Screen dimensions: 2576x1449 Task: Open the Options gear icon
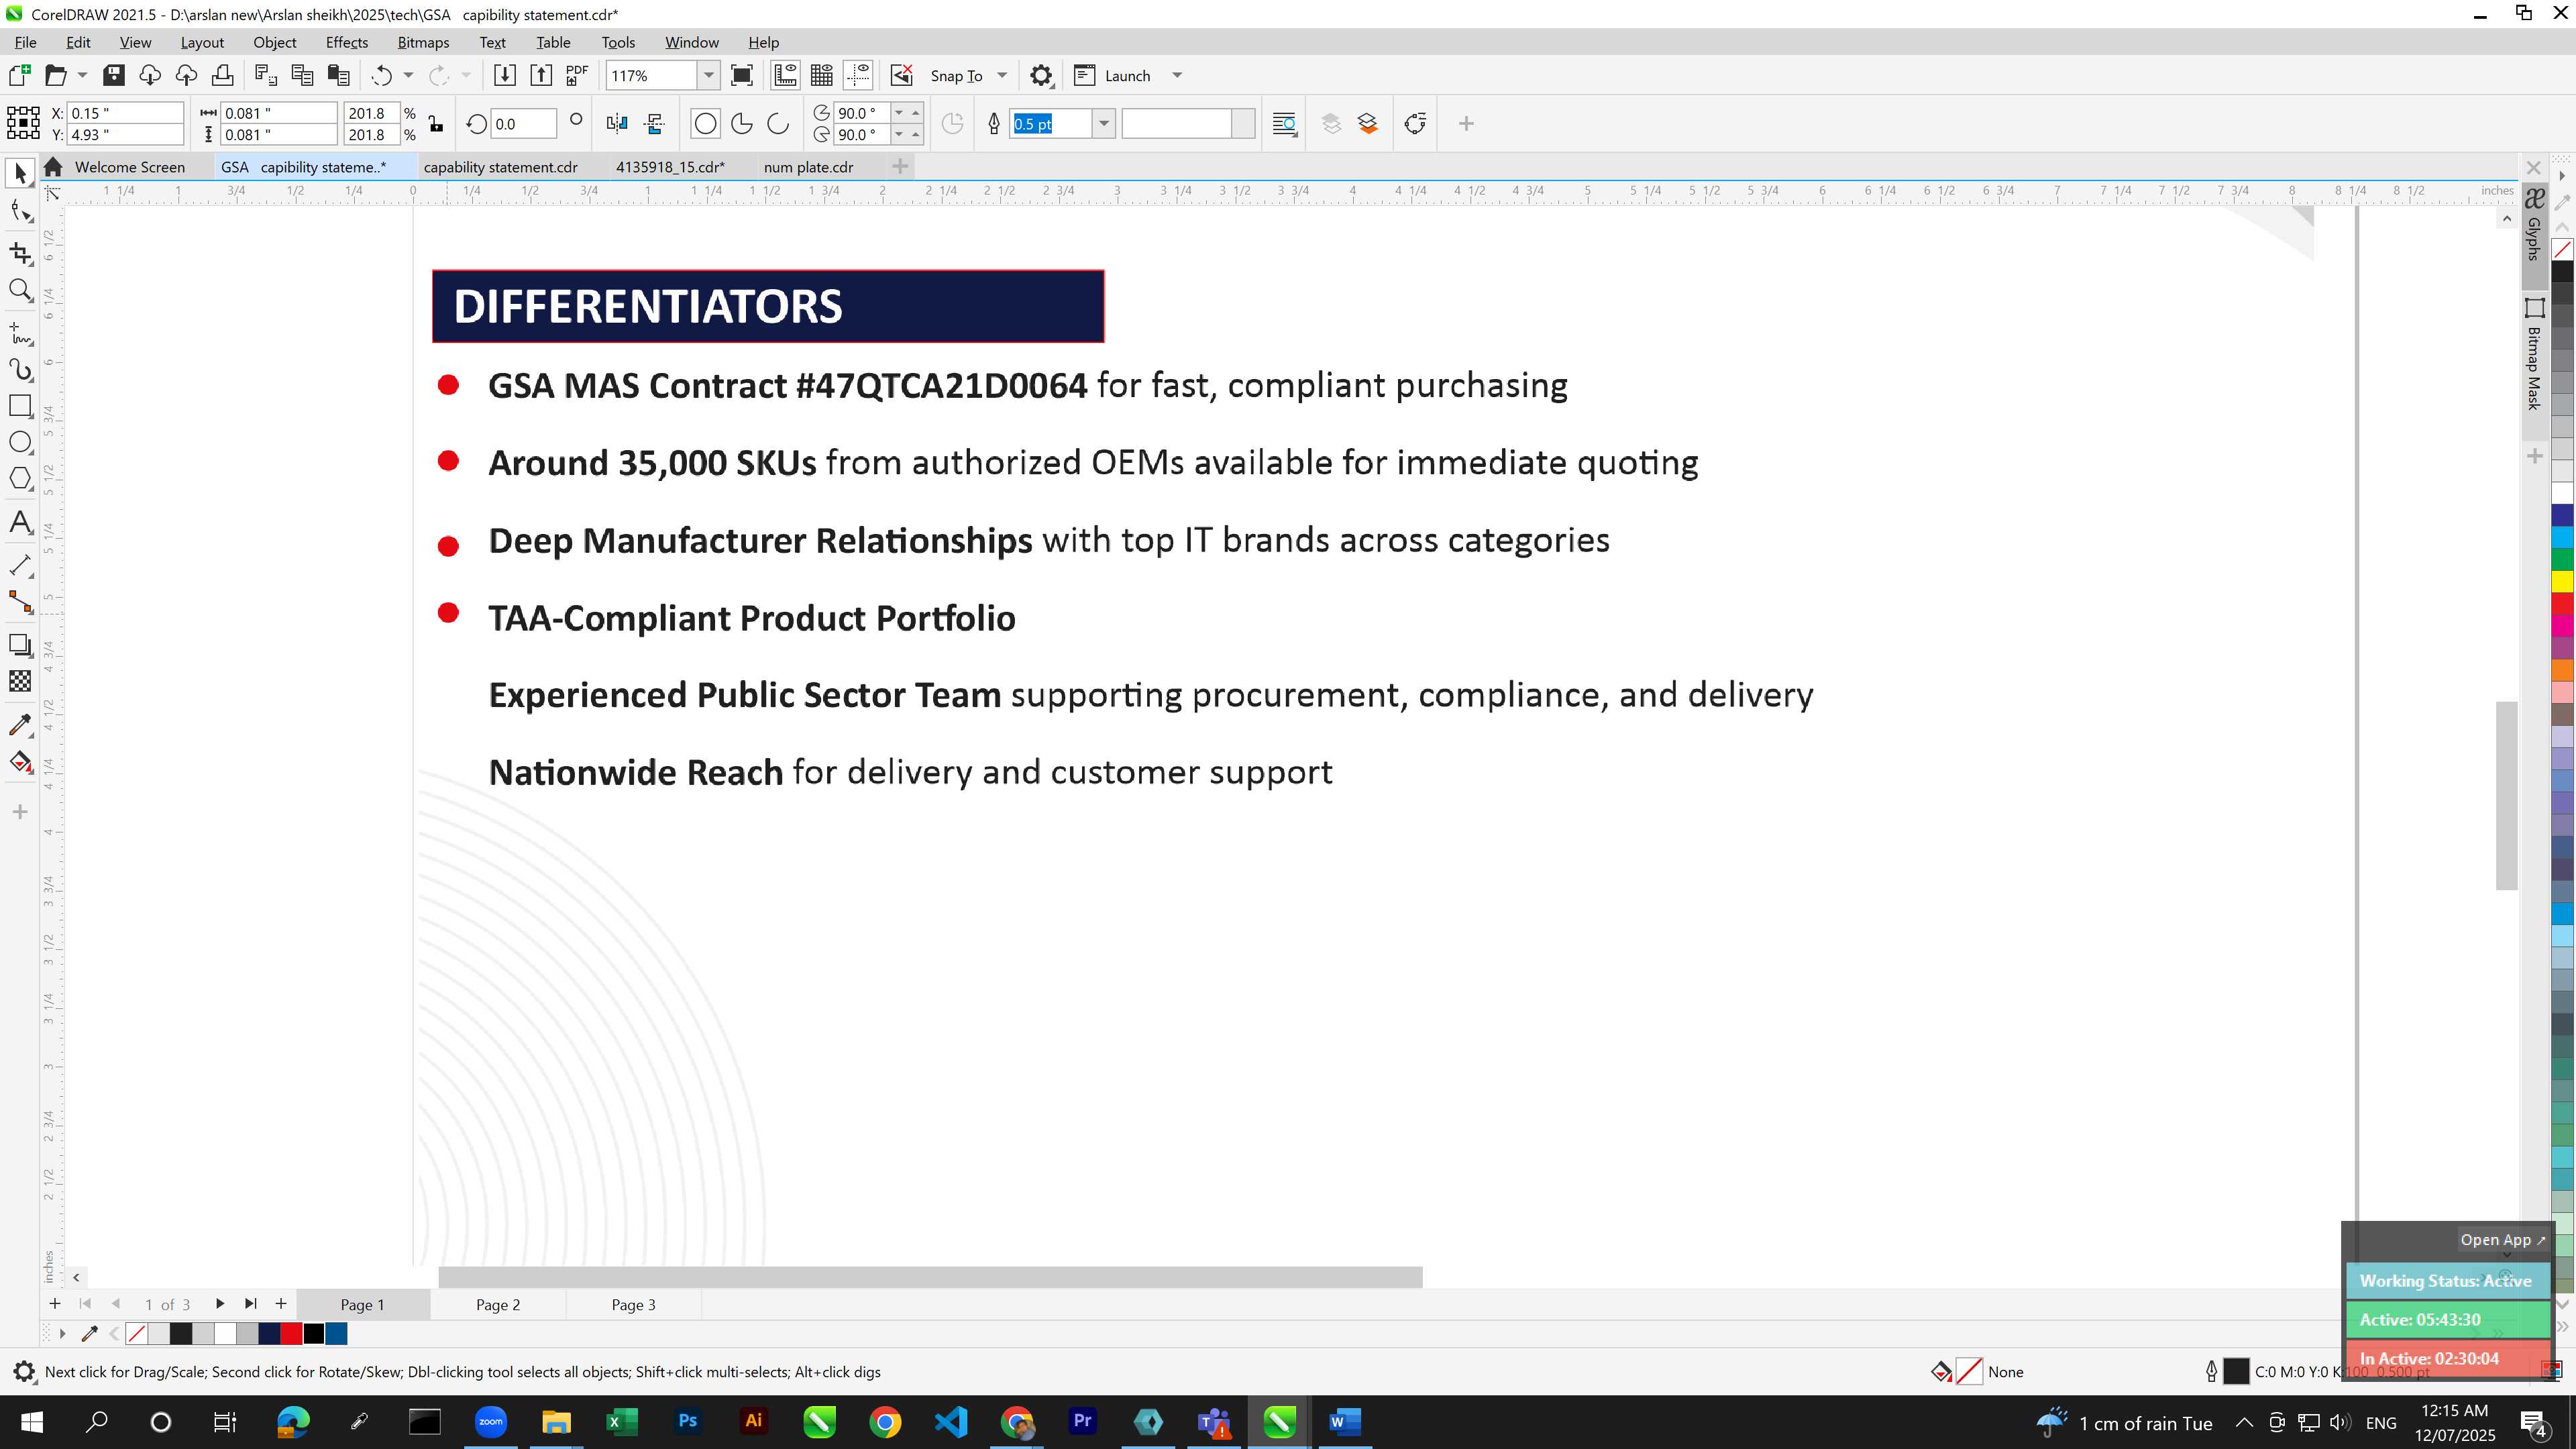point(1041,75)
